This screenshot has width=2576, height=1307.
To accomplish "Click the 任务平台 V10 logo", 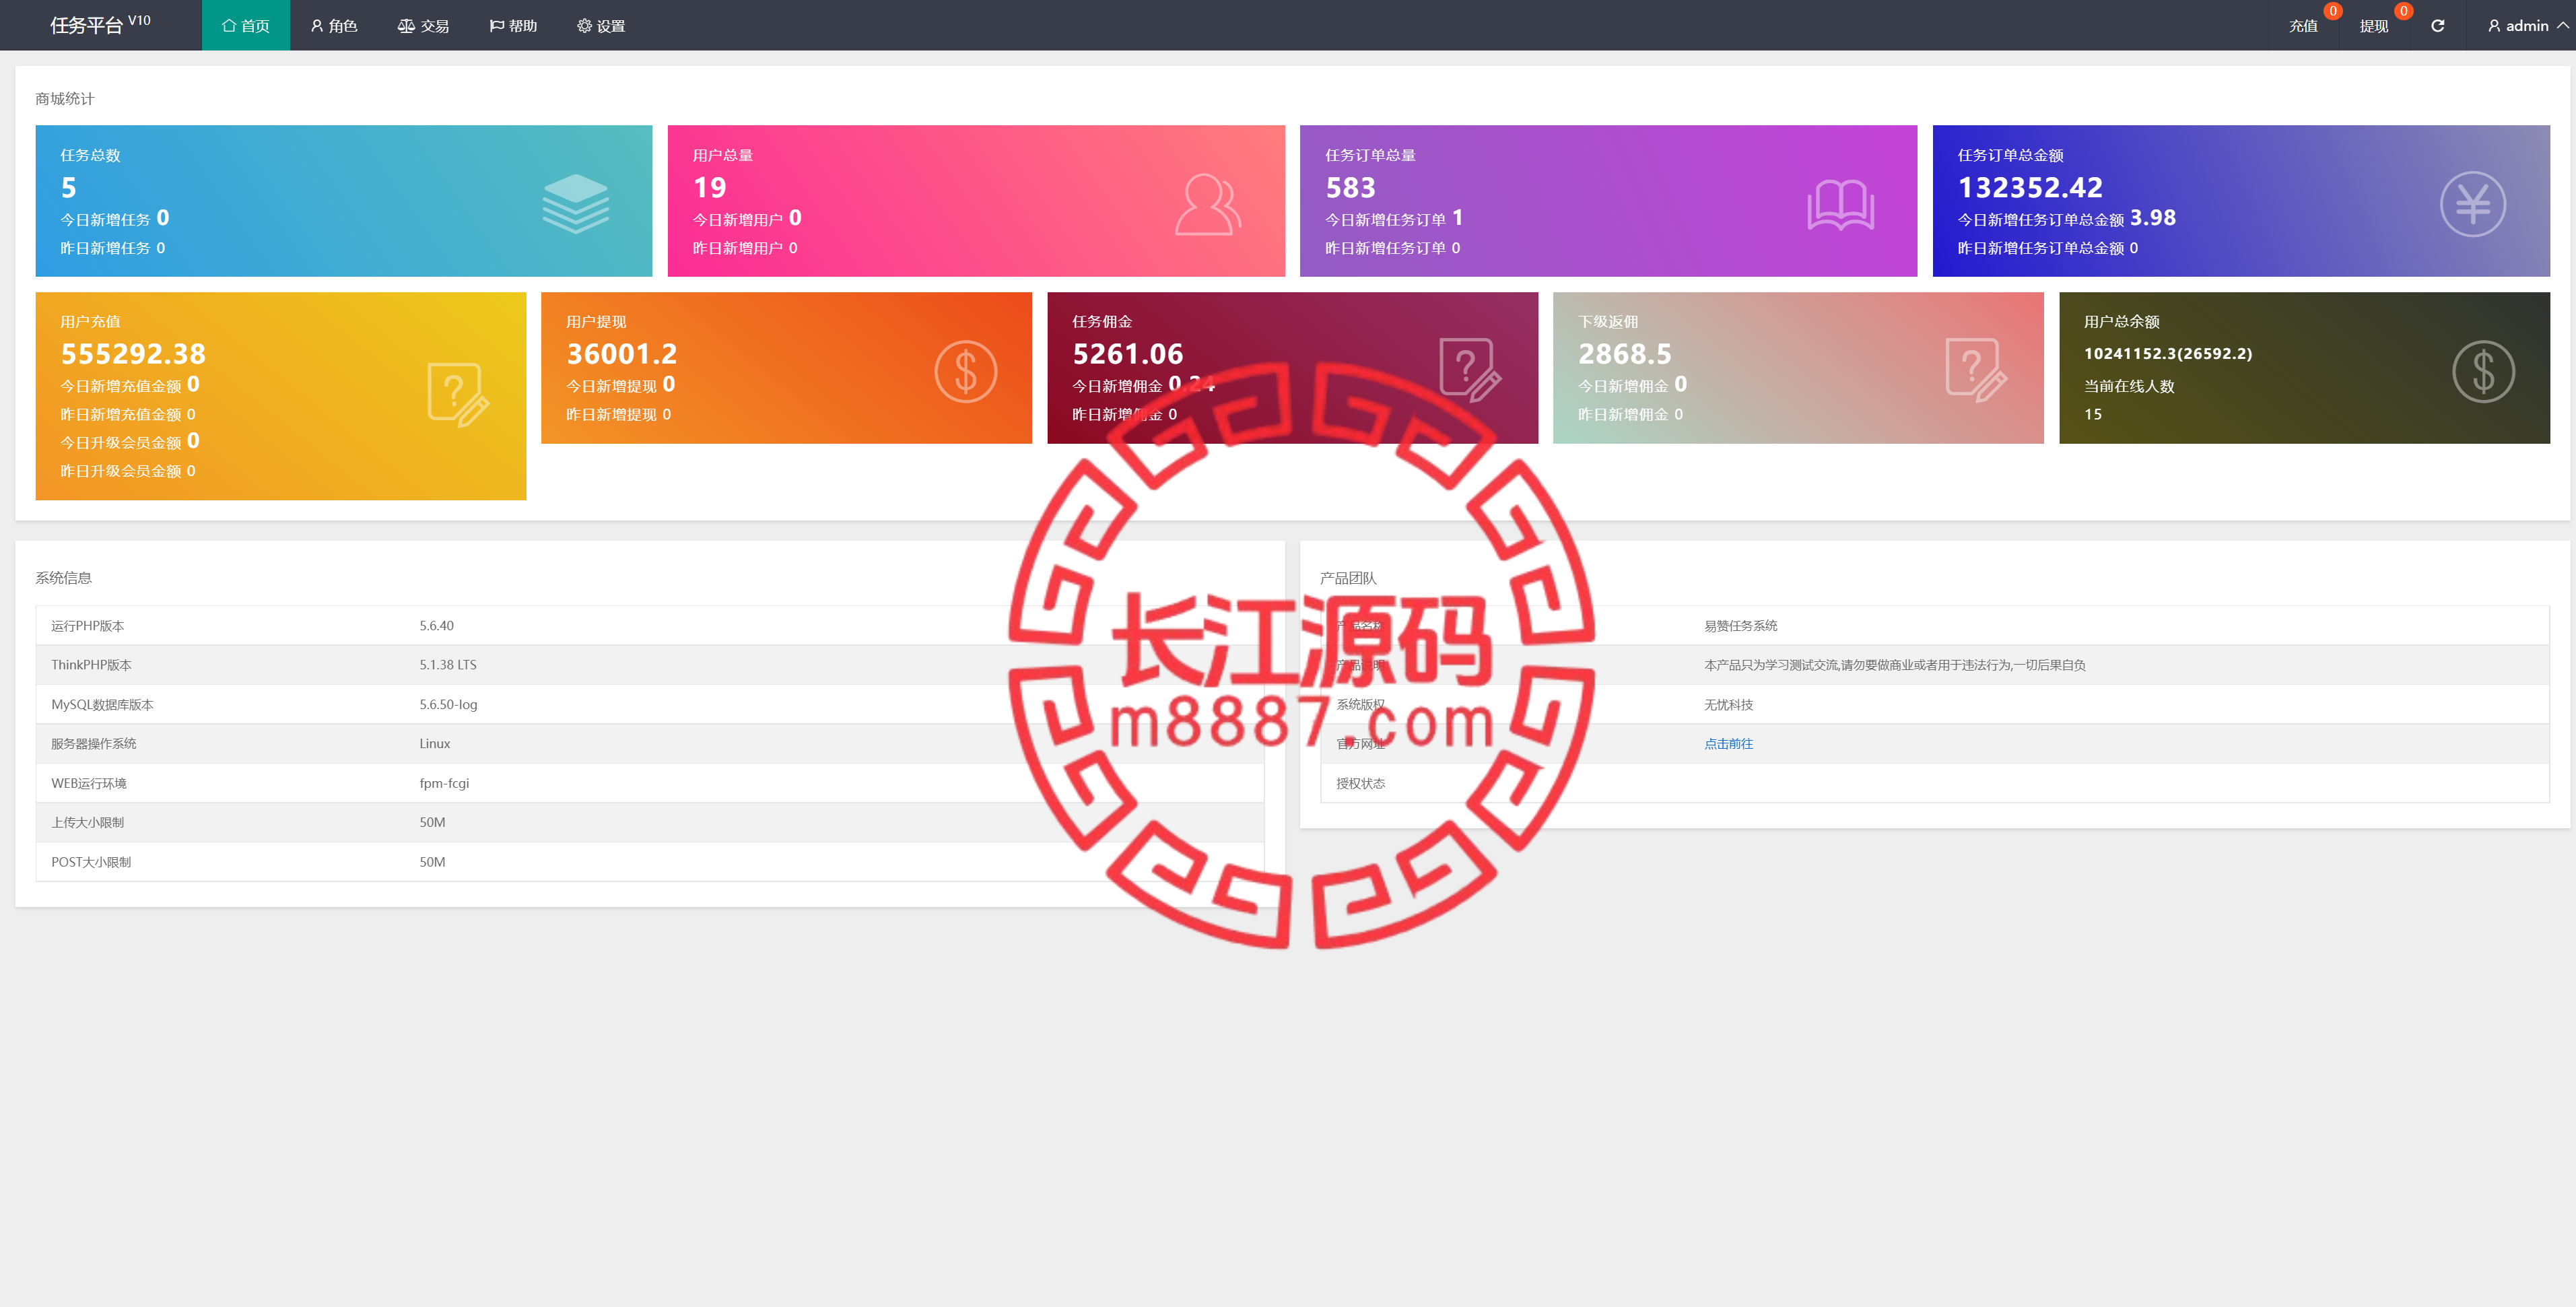I will click(x=100, y=24).
